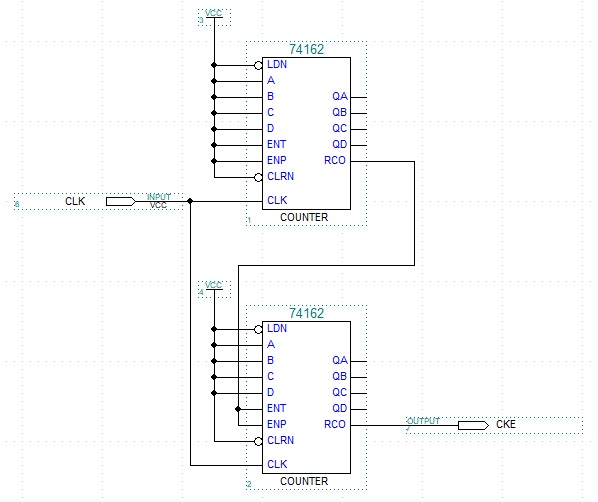Click the CLK pin of the lower counter

coord(277,464)
